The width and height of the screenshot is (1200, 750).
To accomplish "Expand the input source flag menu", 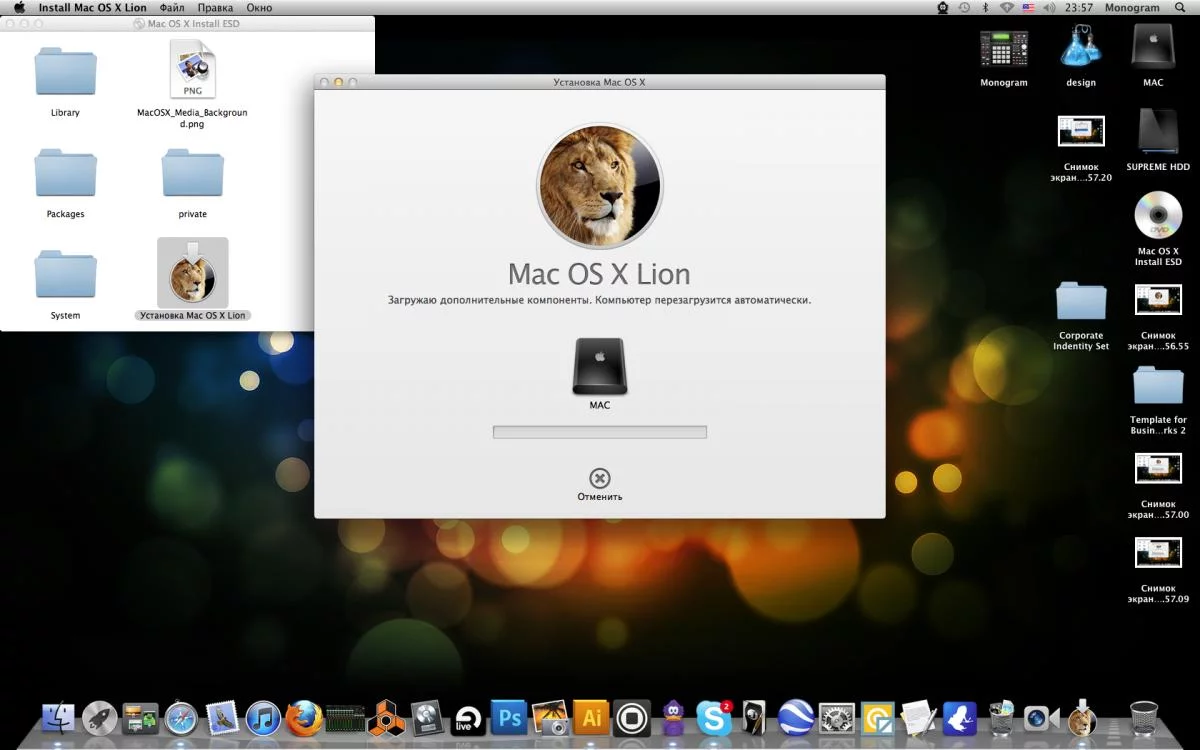I will click(1029, 8).
